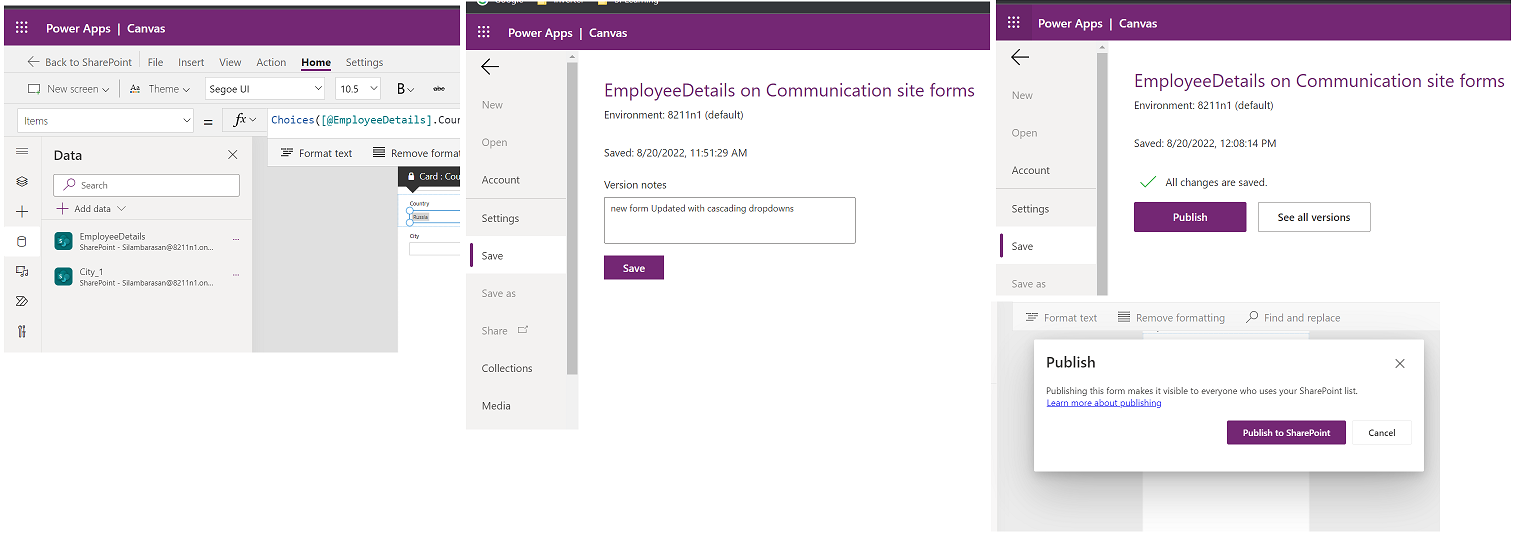Select Collections in middle window menu

click(x=507, y=368)
